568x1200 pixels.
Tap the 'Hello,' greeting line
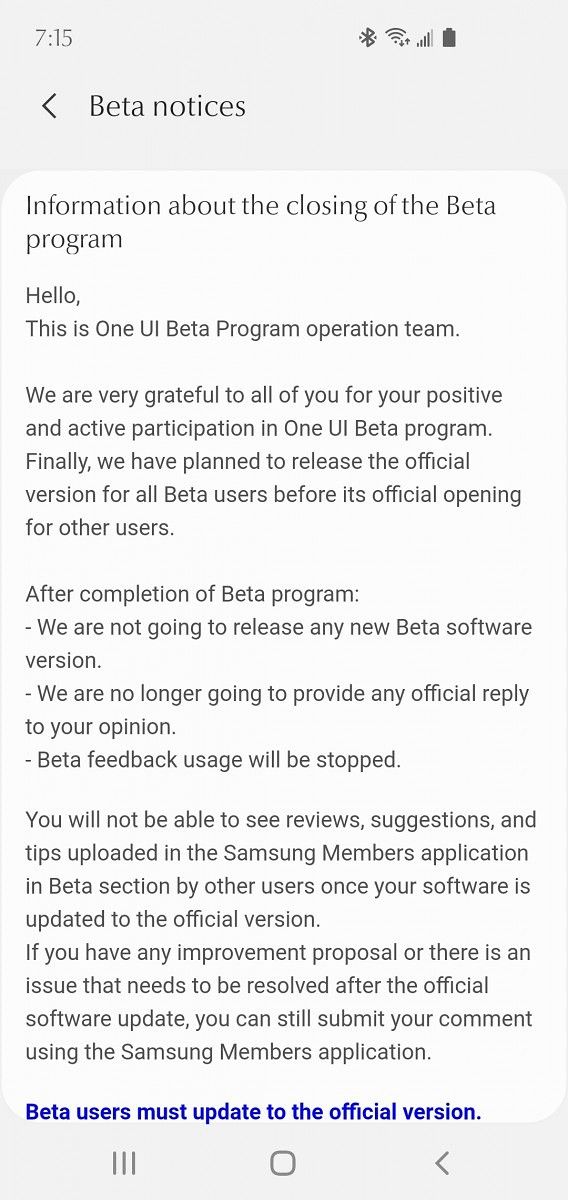click(x=53, y=296)
